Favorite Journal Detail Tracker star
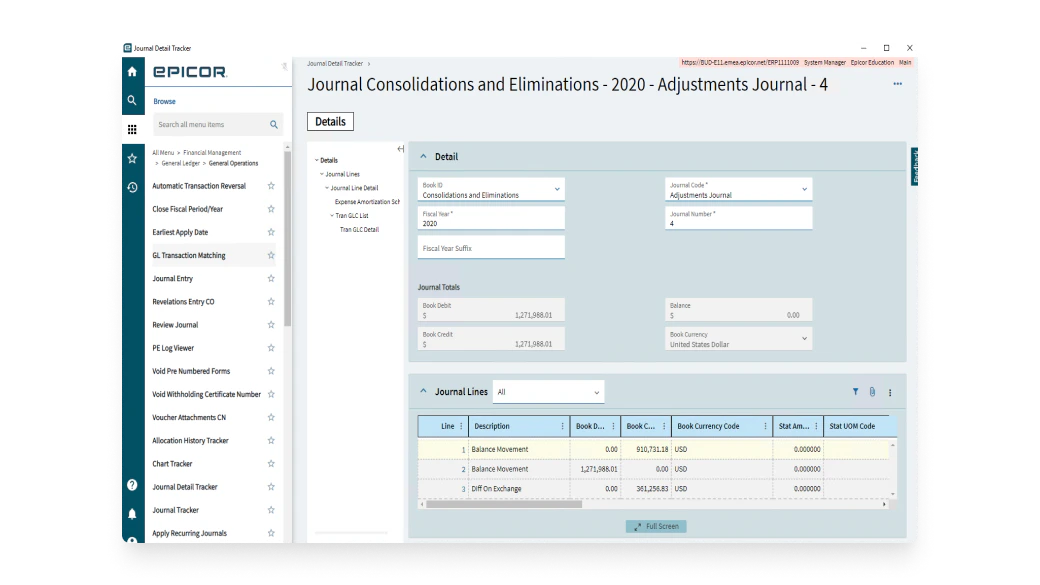This screenshot has height=585, width=1040. 271,487
